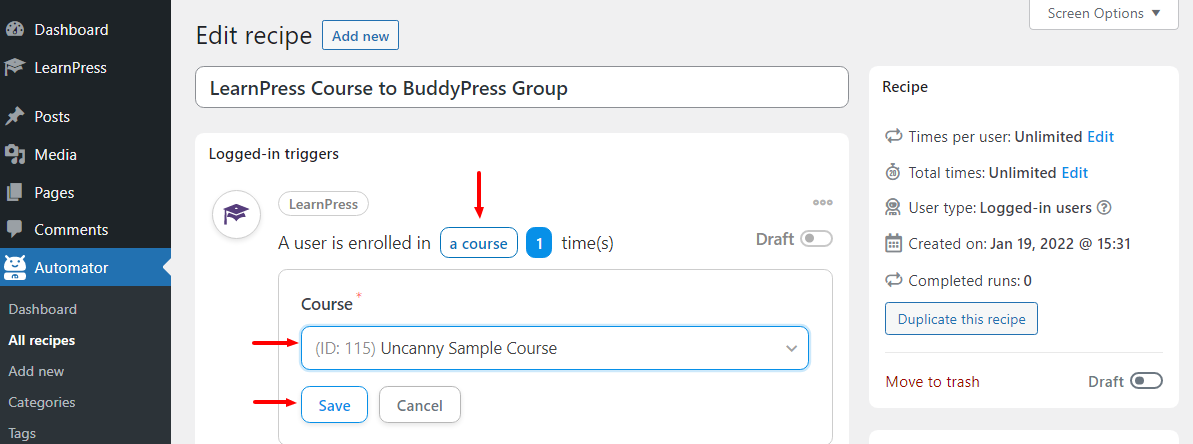The image size is (1193, 444).
Task: Click the Automator robot icon in sidebar
Action: click(15, 268)
